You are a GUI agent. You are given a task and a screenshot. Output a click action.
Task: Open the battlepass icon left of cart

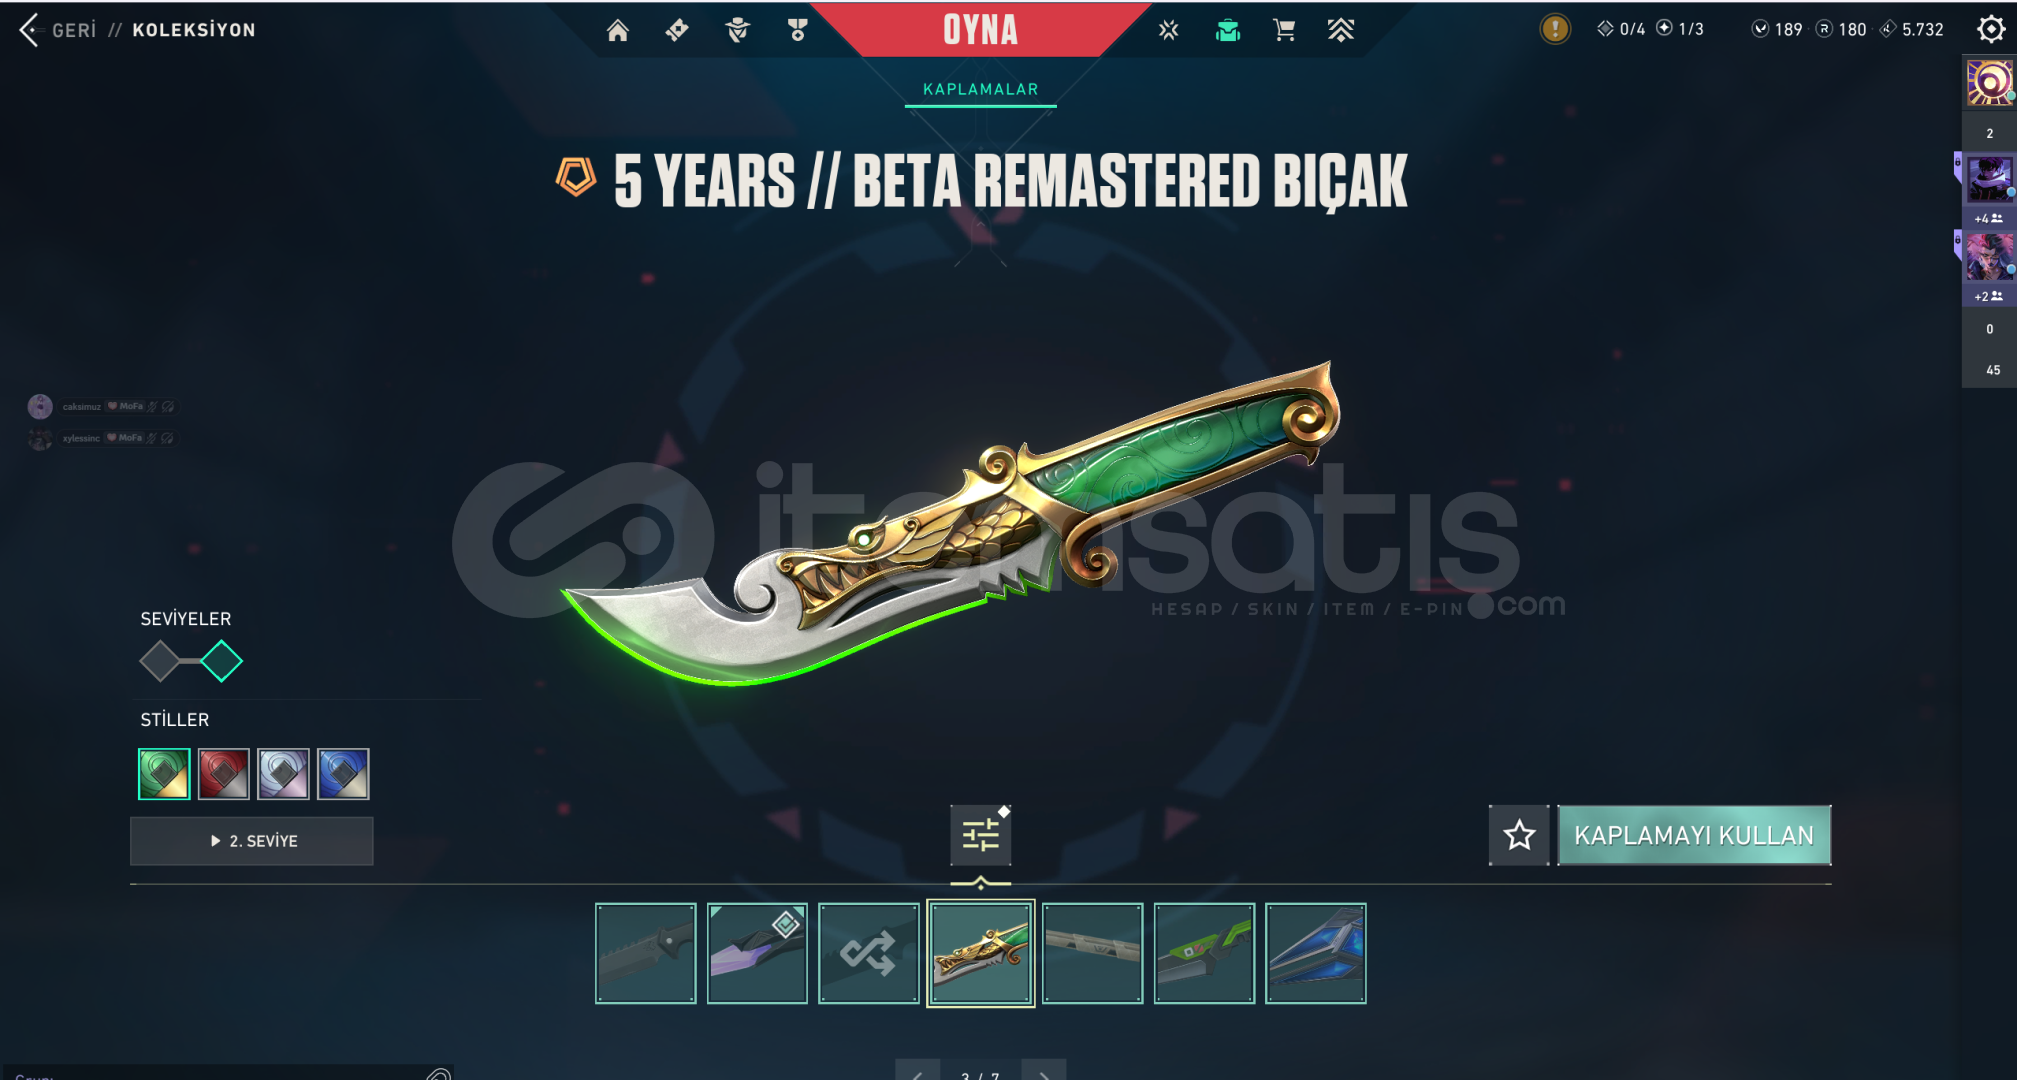(x=1228, y=30)
